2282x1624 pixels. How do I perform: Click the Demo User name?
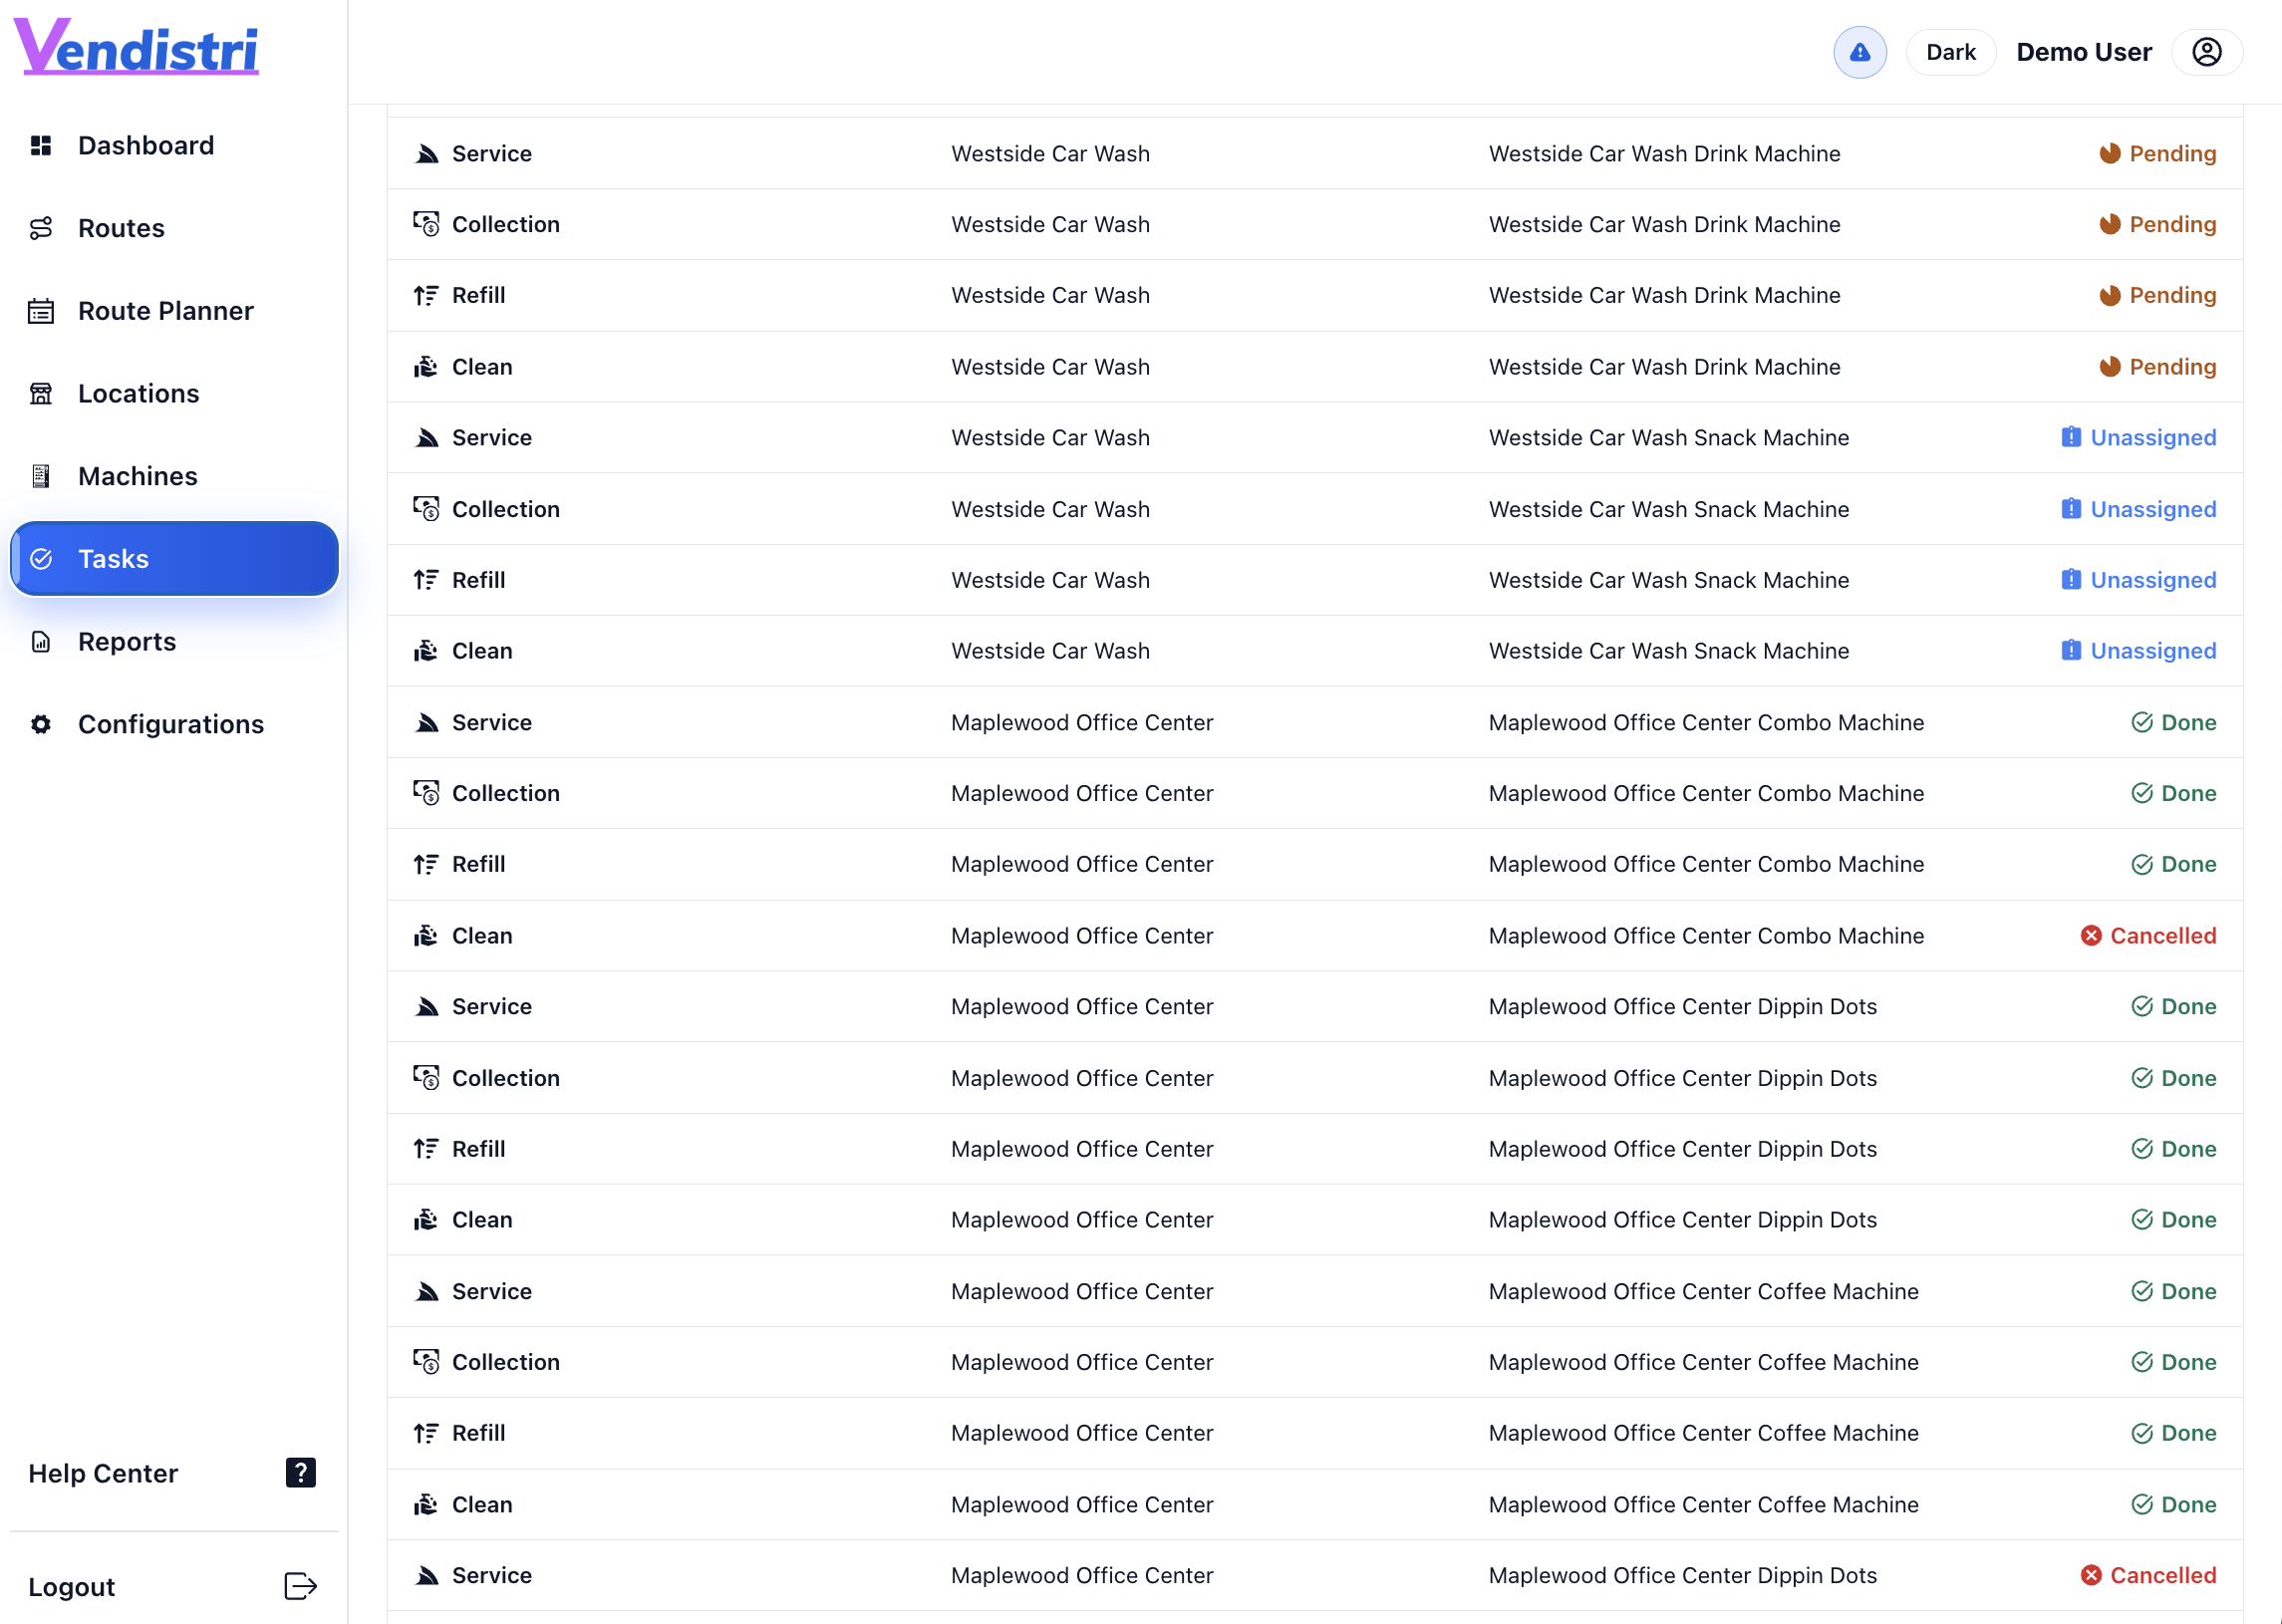click(2083, 52)
